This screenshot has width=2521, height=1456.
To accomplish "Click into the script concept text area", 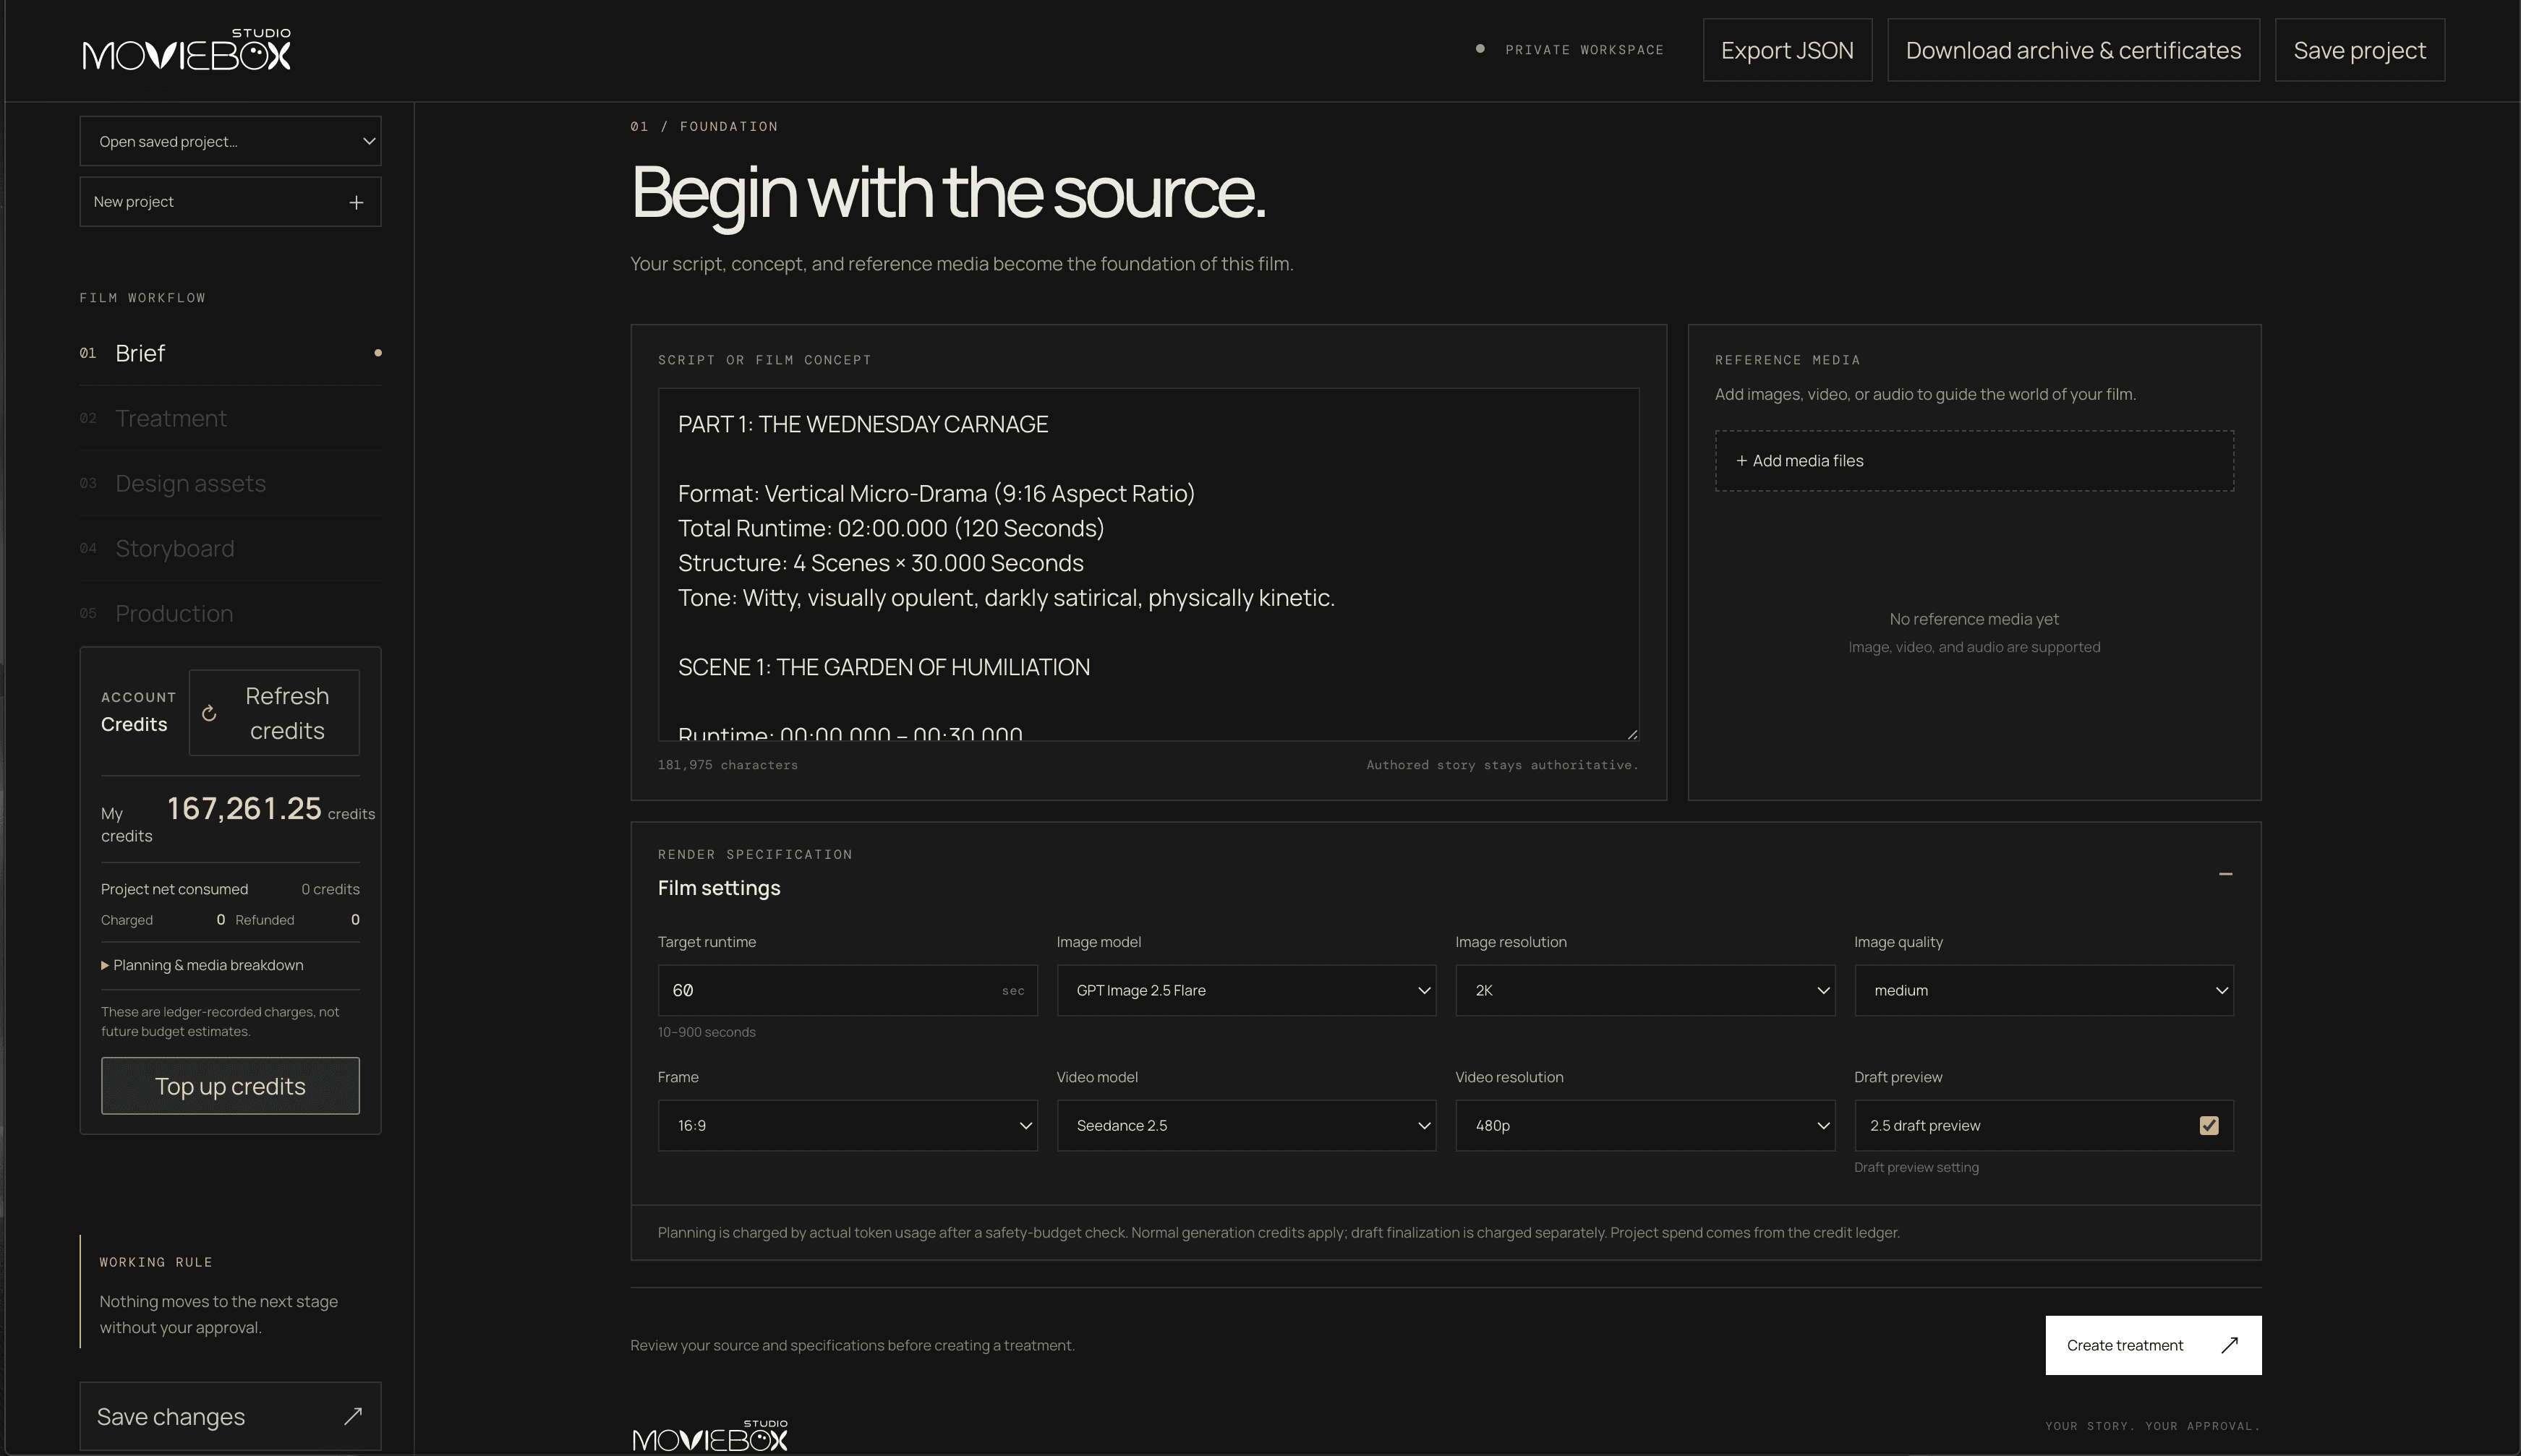I will tap(1148, 564).
